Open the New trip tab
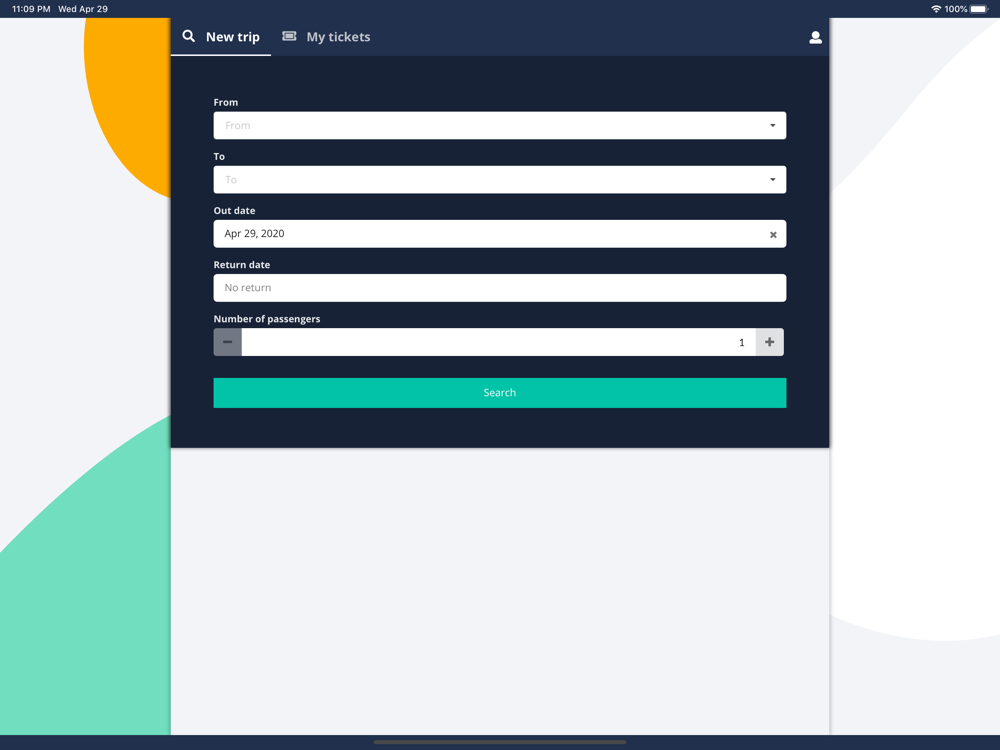Screen dimensions: 1000x750 221,37
